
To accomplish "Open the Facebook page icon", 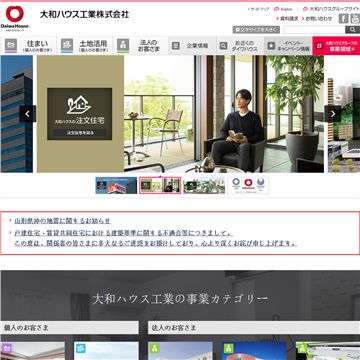I will point(343,19).
